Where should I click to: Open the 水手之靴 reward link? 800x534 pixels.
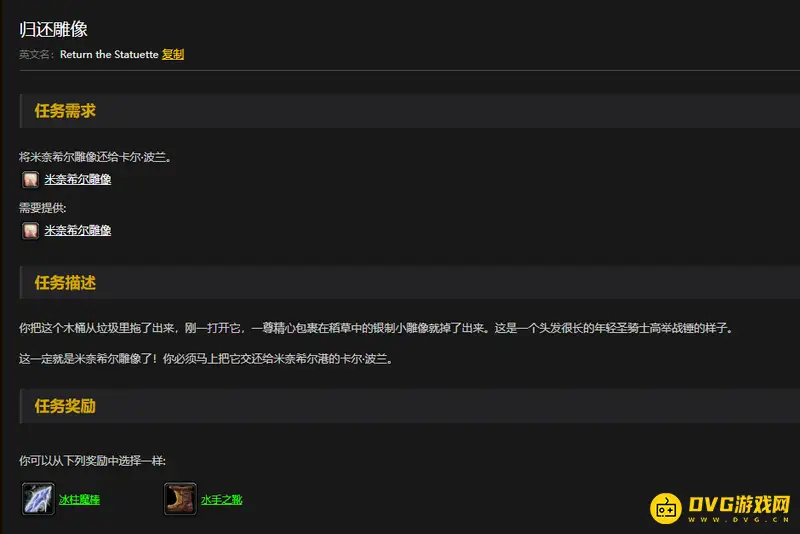click(x=221, y=499)
